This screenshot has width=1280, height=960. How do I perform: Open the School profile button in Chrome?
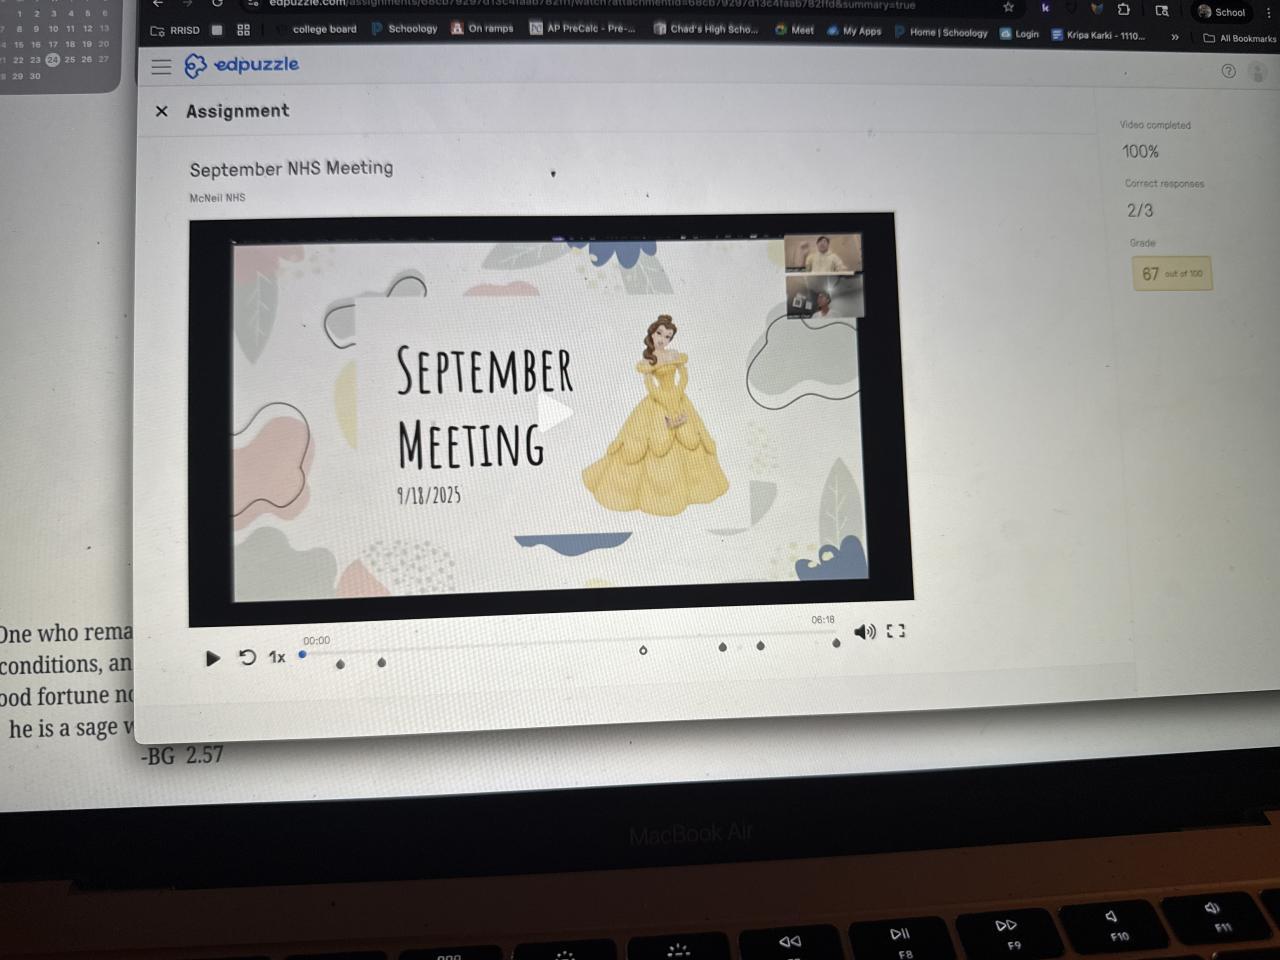[x=1222, y=12]
